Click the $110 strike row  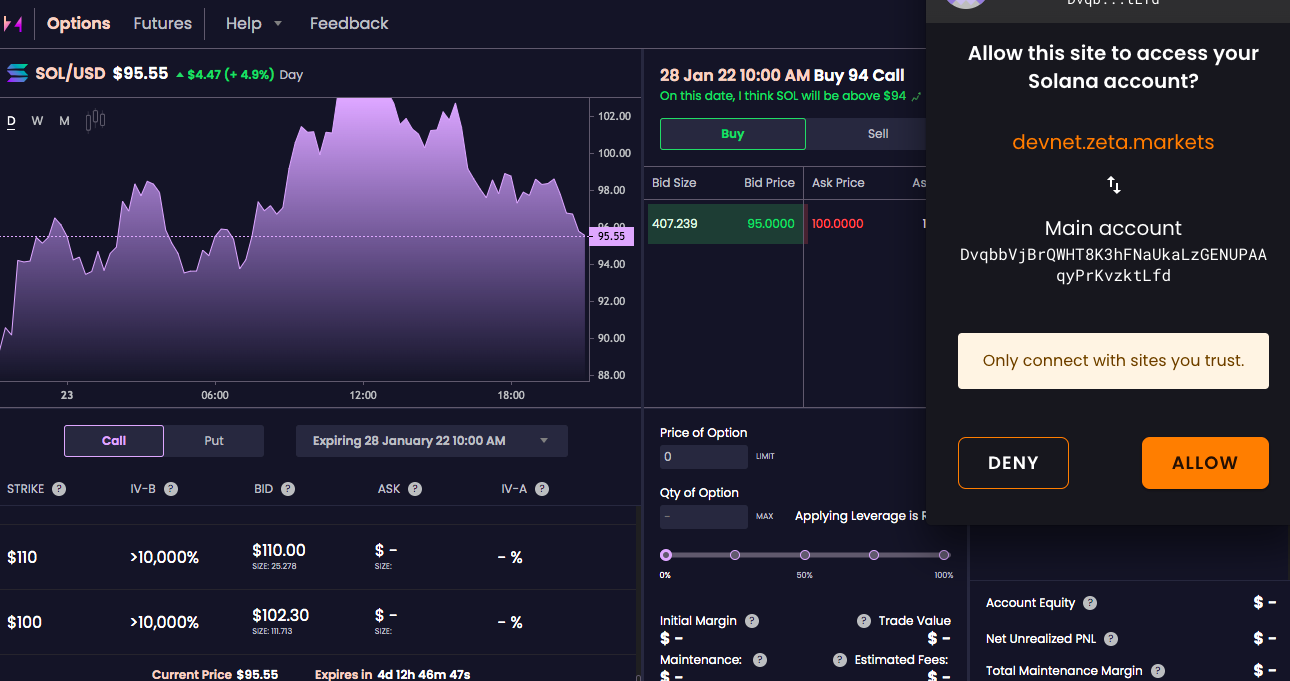click(318, 557)
